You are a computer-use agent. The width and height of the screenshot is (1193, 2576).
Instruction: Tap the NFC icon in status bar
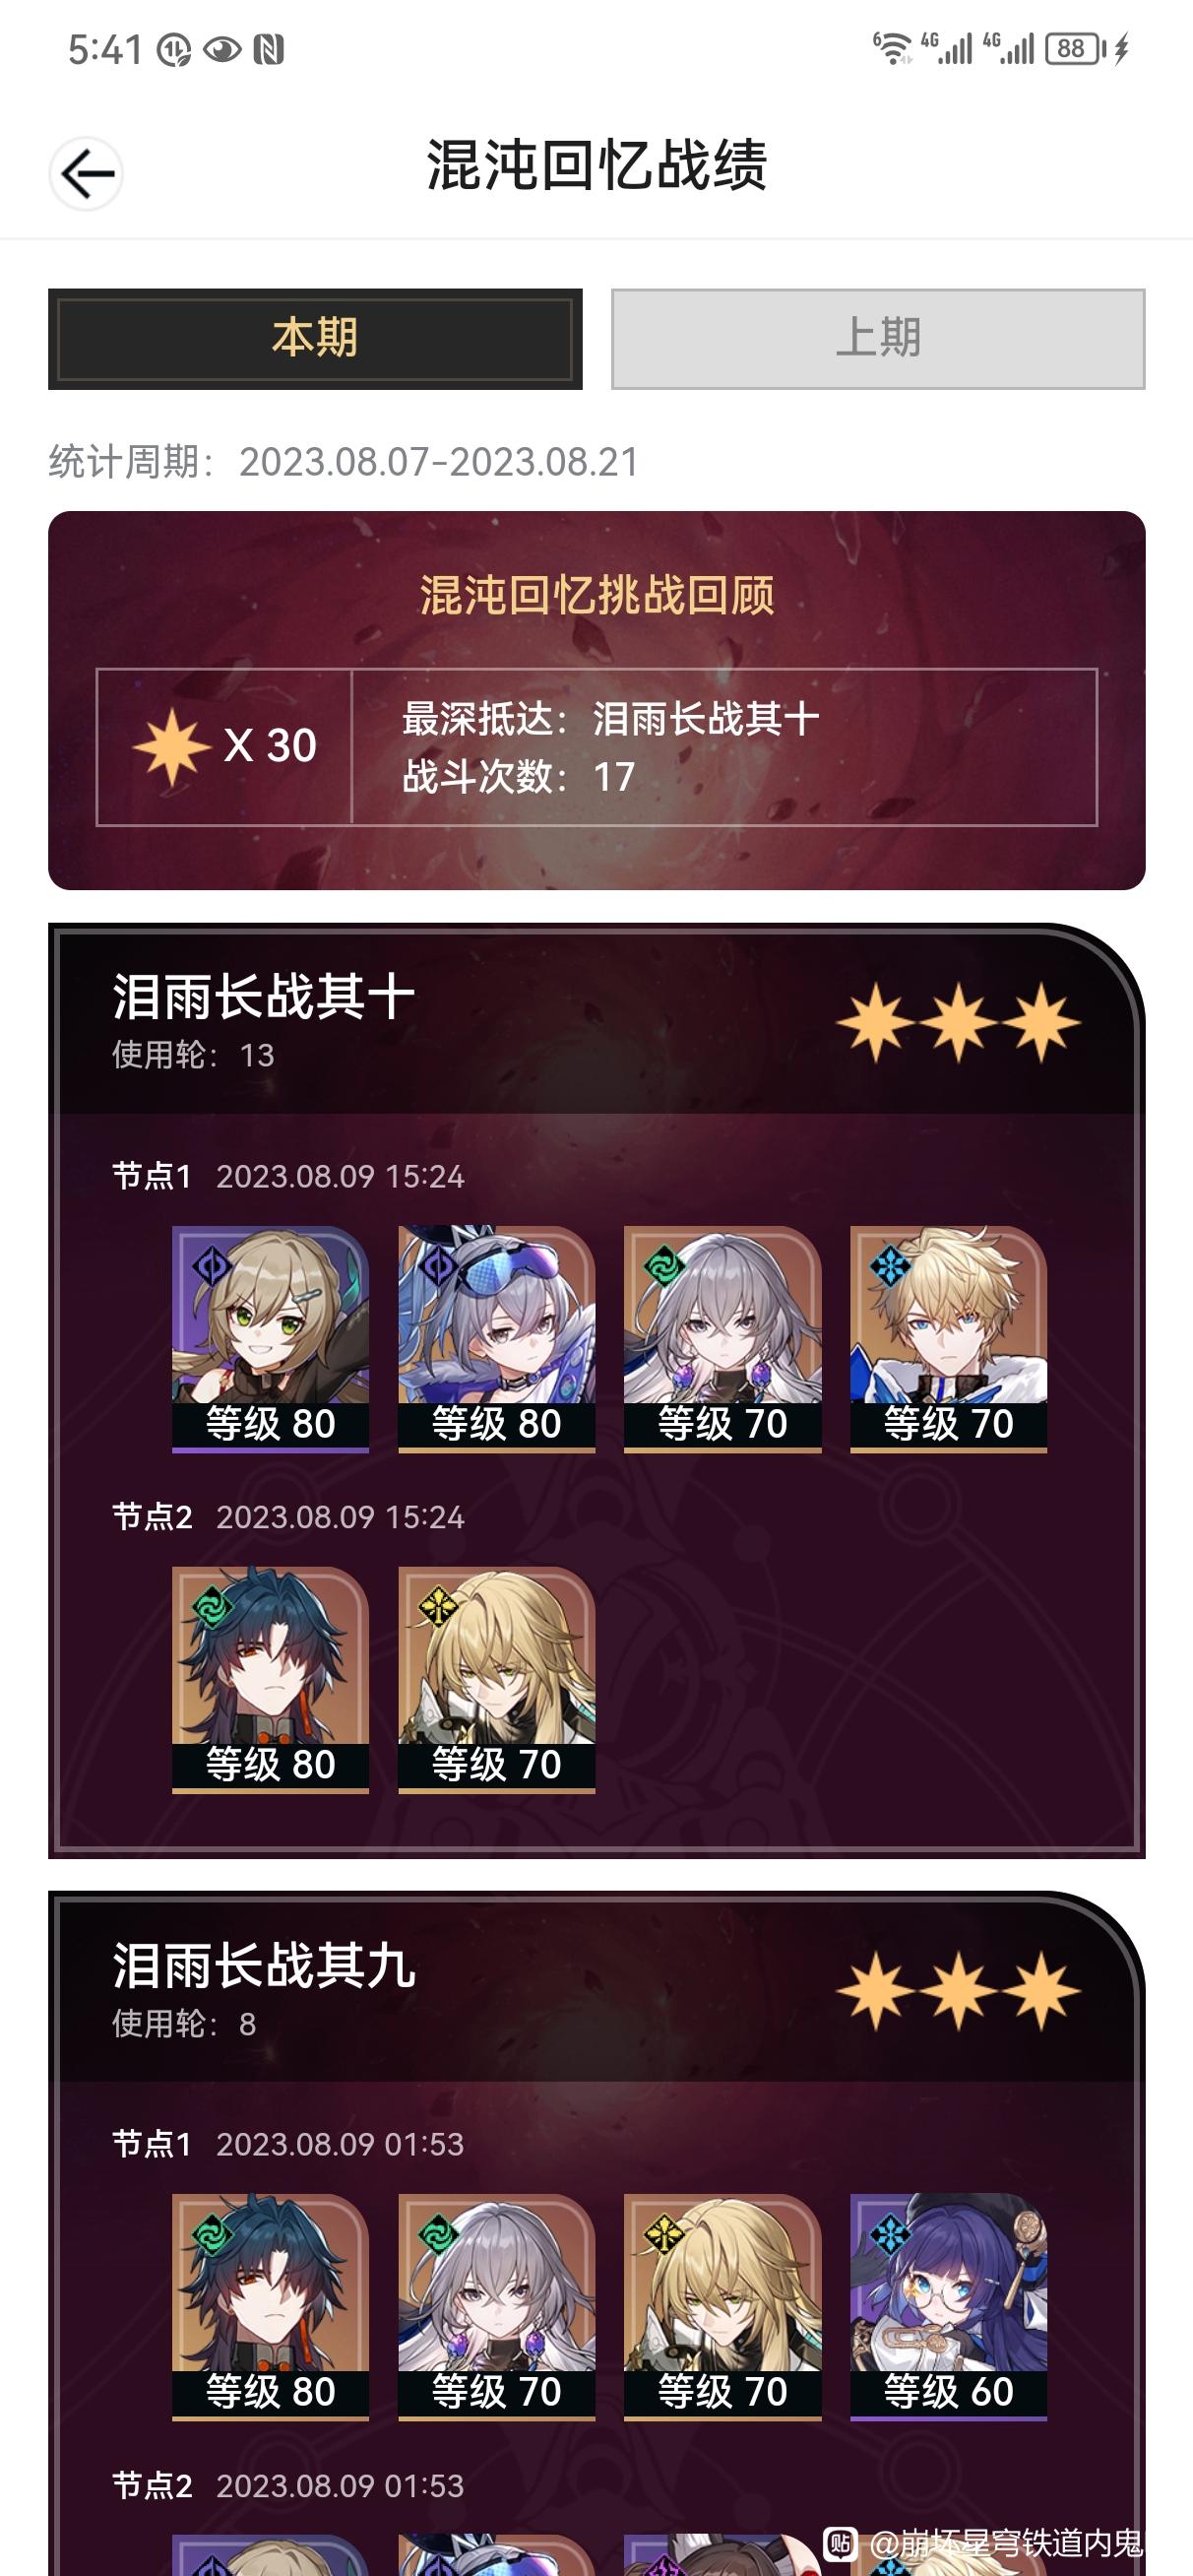268,49
